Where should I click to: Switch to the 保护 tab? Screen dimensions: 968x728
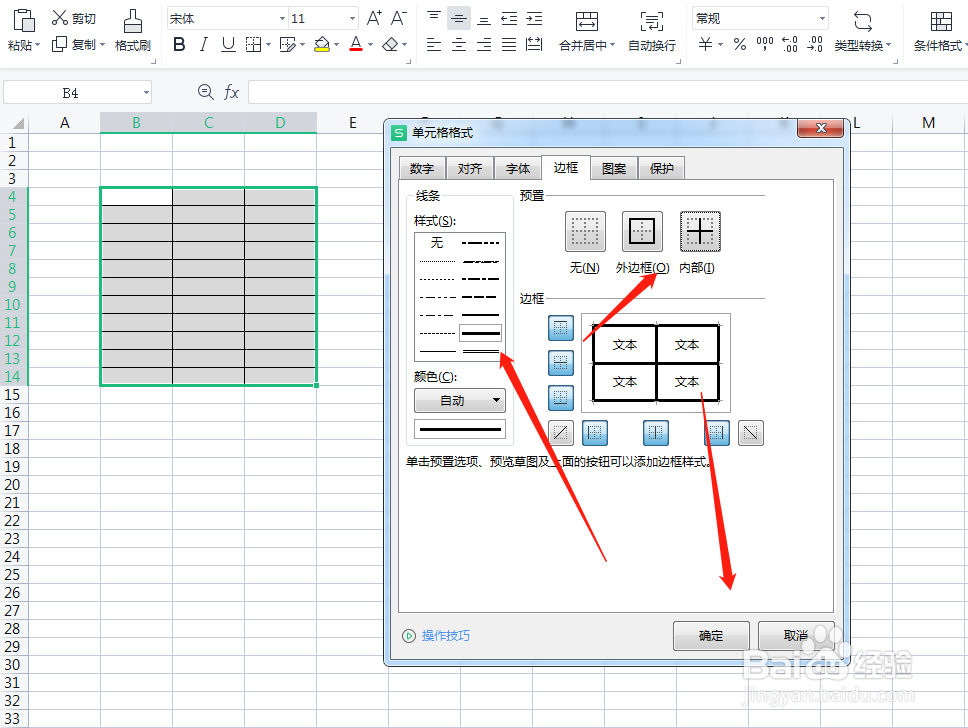coord(662,168)
